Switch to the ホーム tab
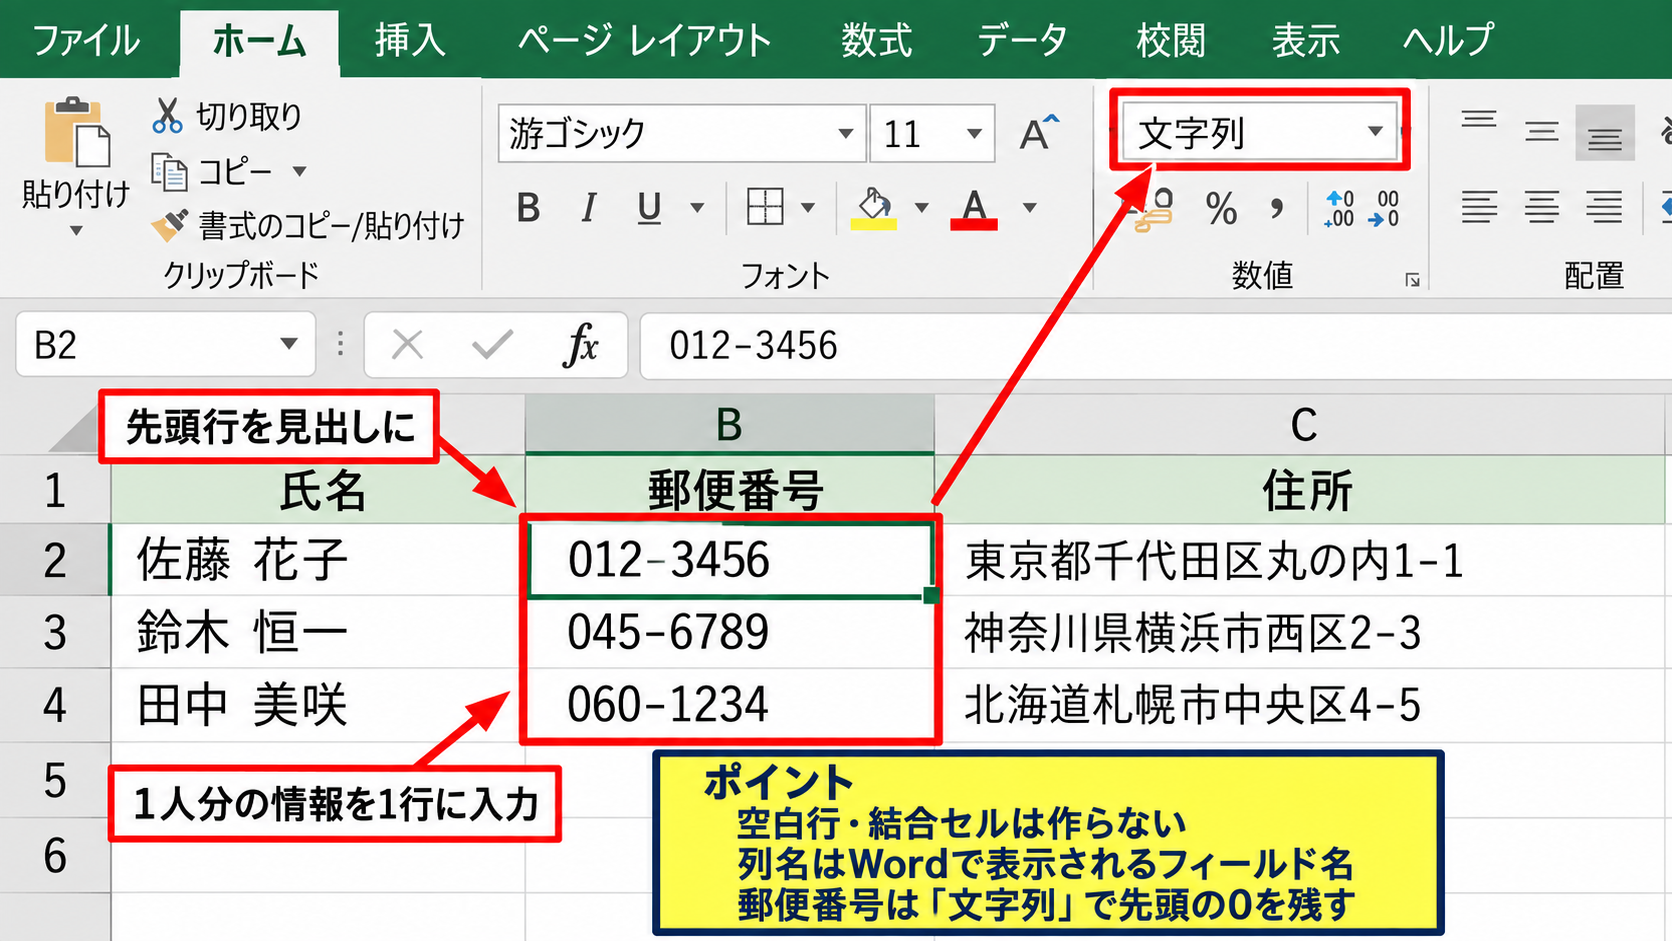Image resolution: width=1672 pixels, height=941 pixels. [259, 41]
